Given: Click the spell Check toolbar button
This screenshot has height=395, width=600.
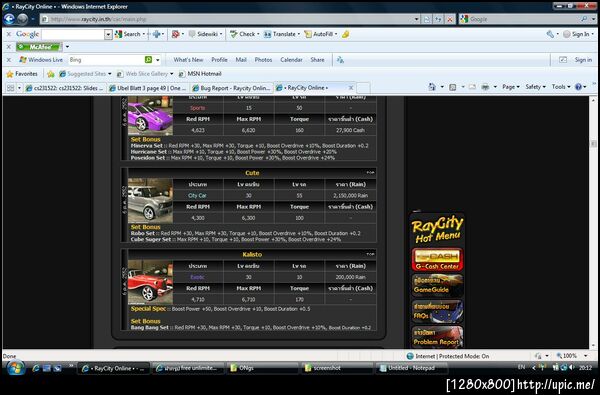Looking at the screenshot, I should pyautogui.click(x=244, y=34).
